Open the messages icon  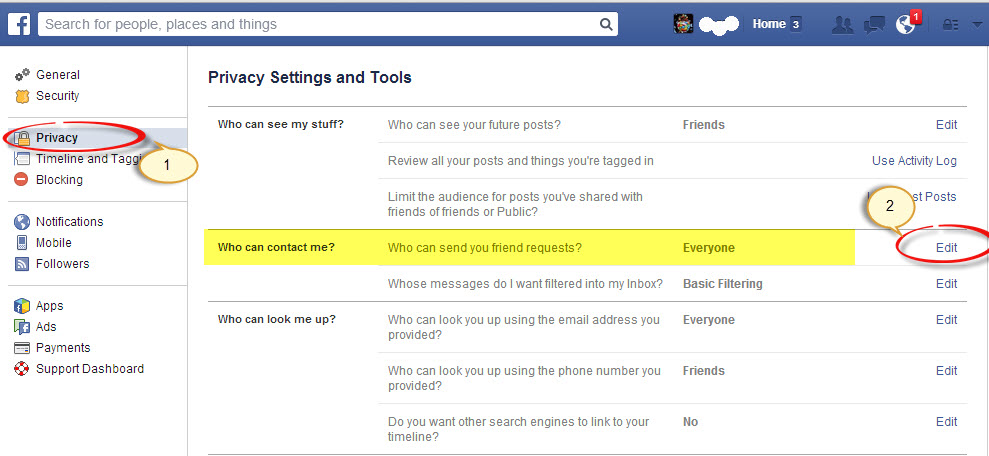(x=874, y=25)
